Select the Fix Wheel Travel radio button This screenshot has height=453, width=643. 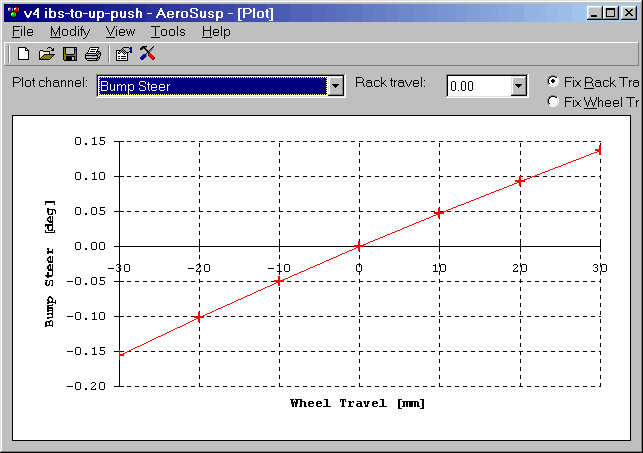pos(553,101)
